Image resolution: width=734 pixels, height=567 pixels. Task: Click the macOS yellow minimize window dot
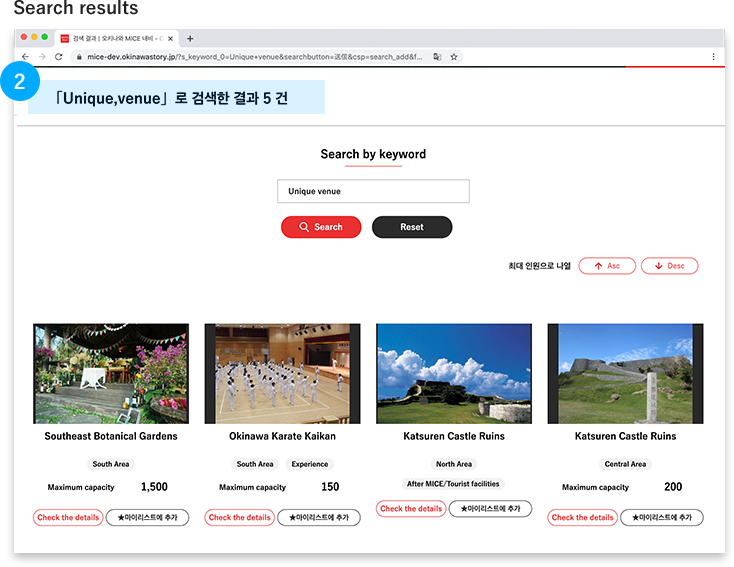tap(34, 37)
